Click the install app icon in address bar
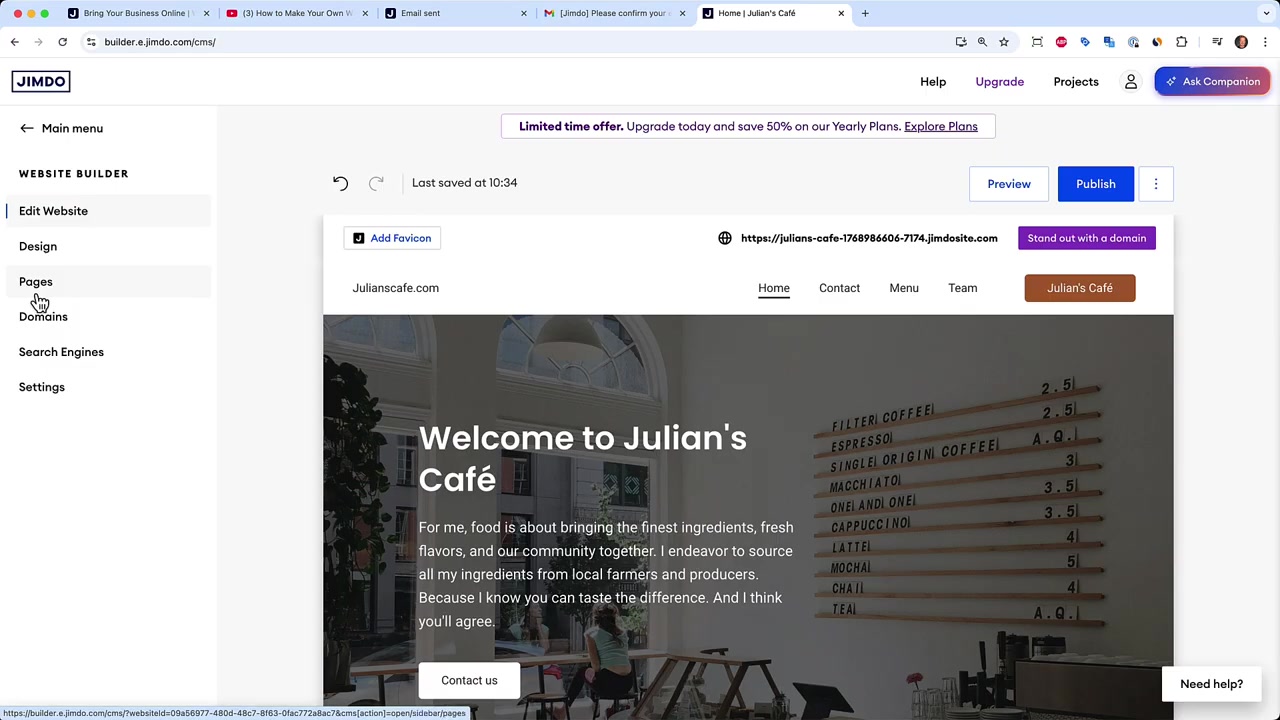The image size is (1280, 720). pyautogui.click(x=961, y=42)
